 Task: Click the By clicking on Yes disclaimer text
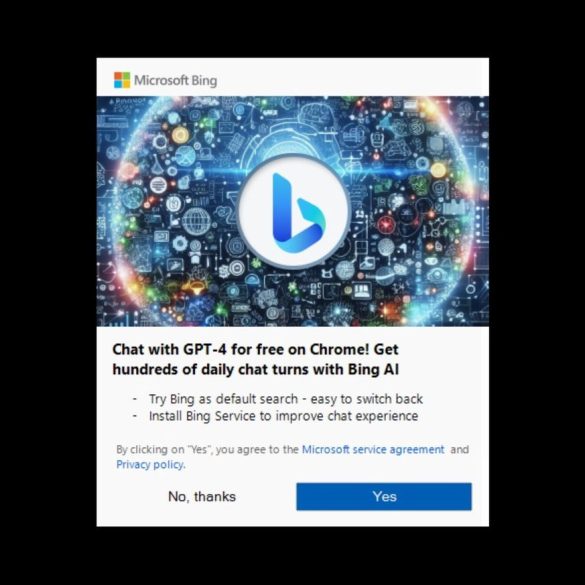click(207, 449)
